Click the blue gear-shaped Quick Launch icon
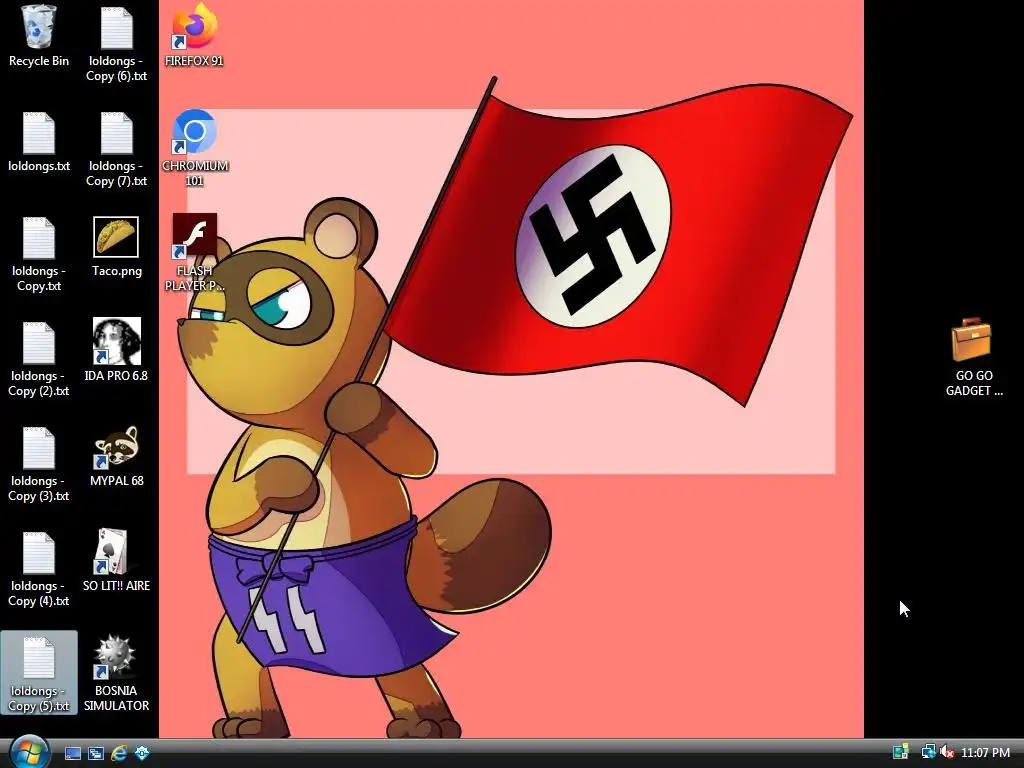 point(142,753)
